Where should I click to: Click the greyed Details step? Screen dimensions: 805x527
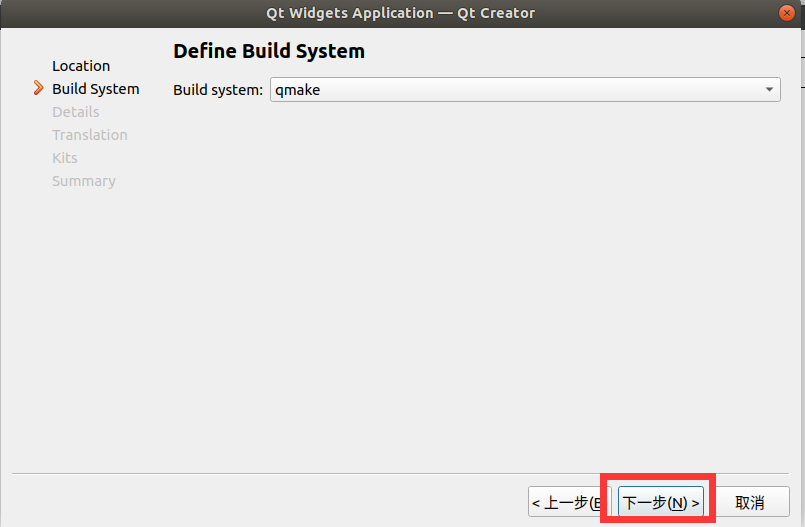75,112
